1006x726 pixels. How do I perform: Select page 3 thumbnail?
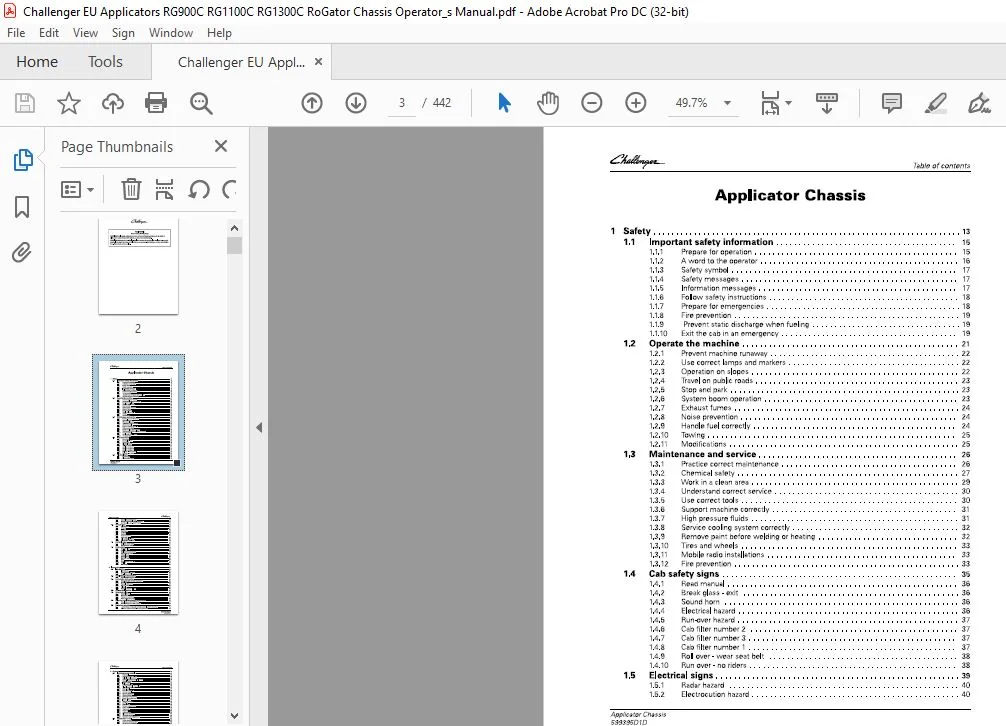point(138,412)
